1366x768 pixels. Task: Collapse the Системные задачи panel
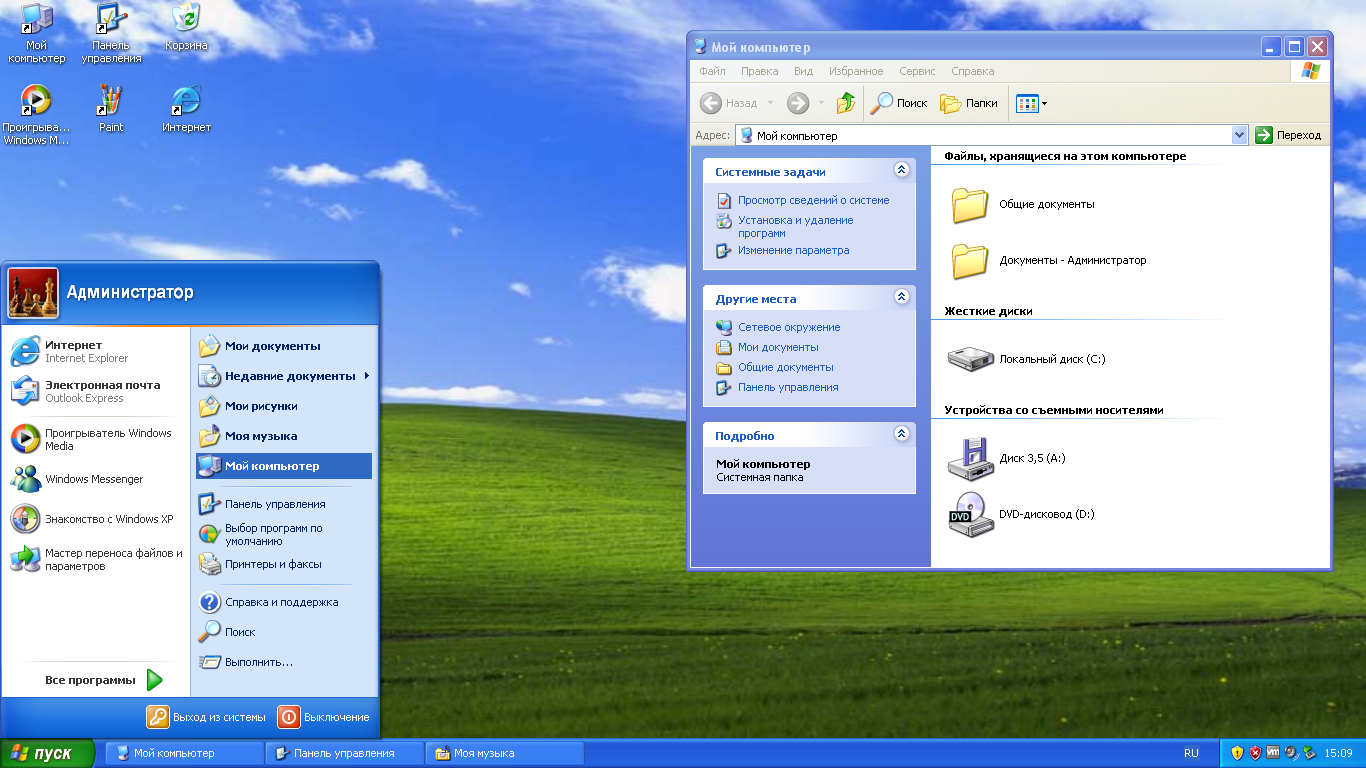[x=901, y=171]
